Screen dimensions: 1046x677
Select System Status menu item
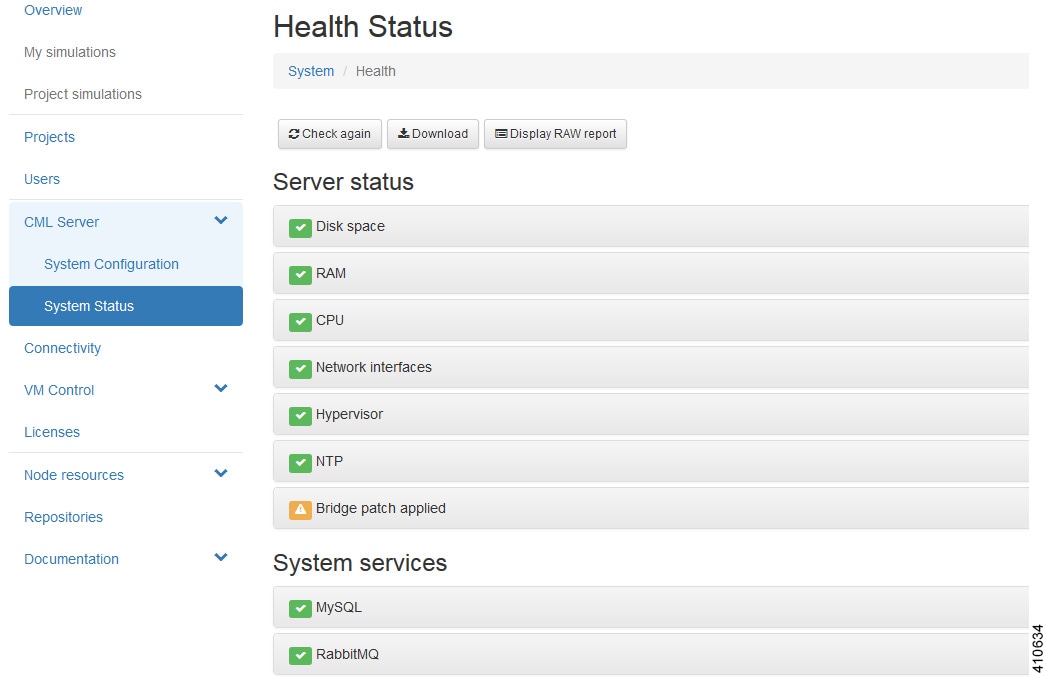[89, 306]
